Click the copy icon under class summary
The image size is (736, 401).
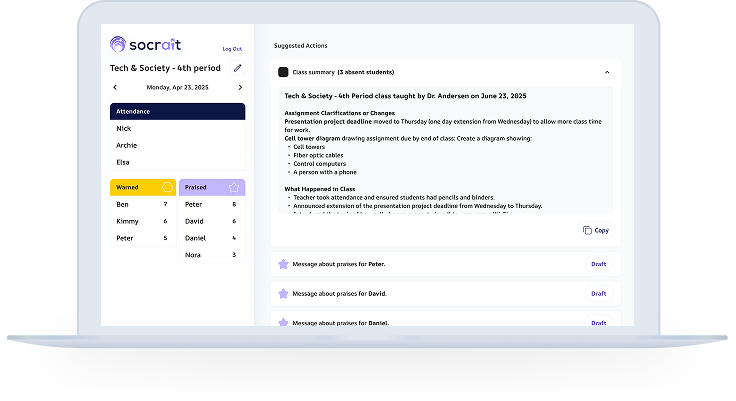point(587,231)
